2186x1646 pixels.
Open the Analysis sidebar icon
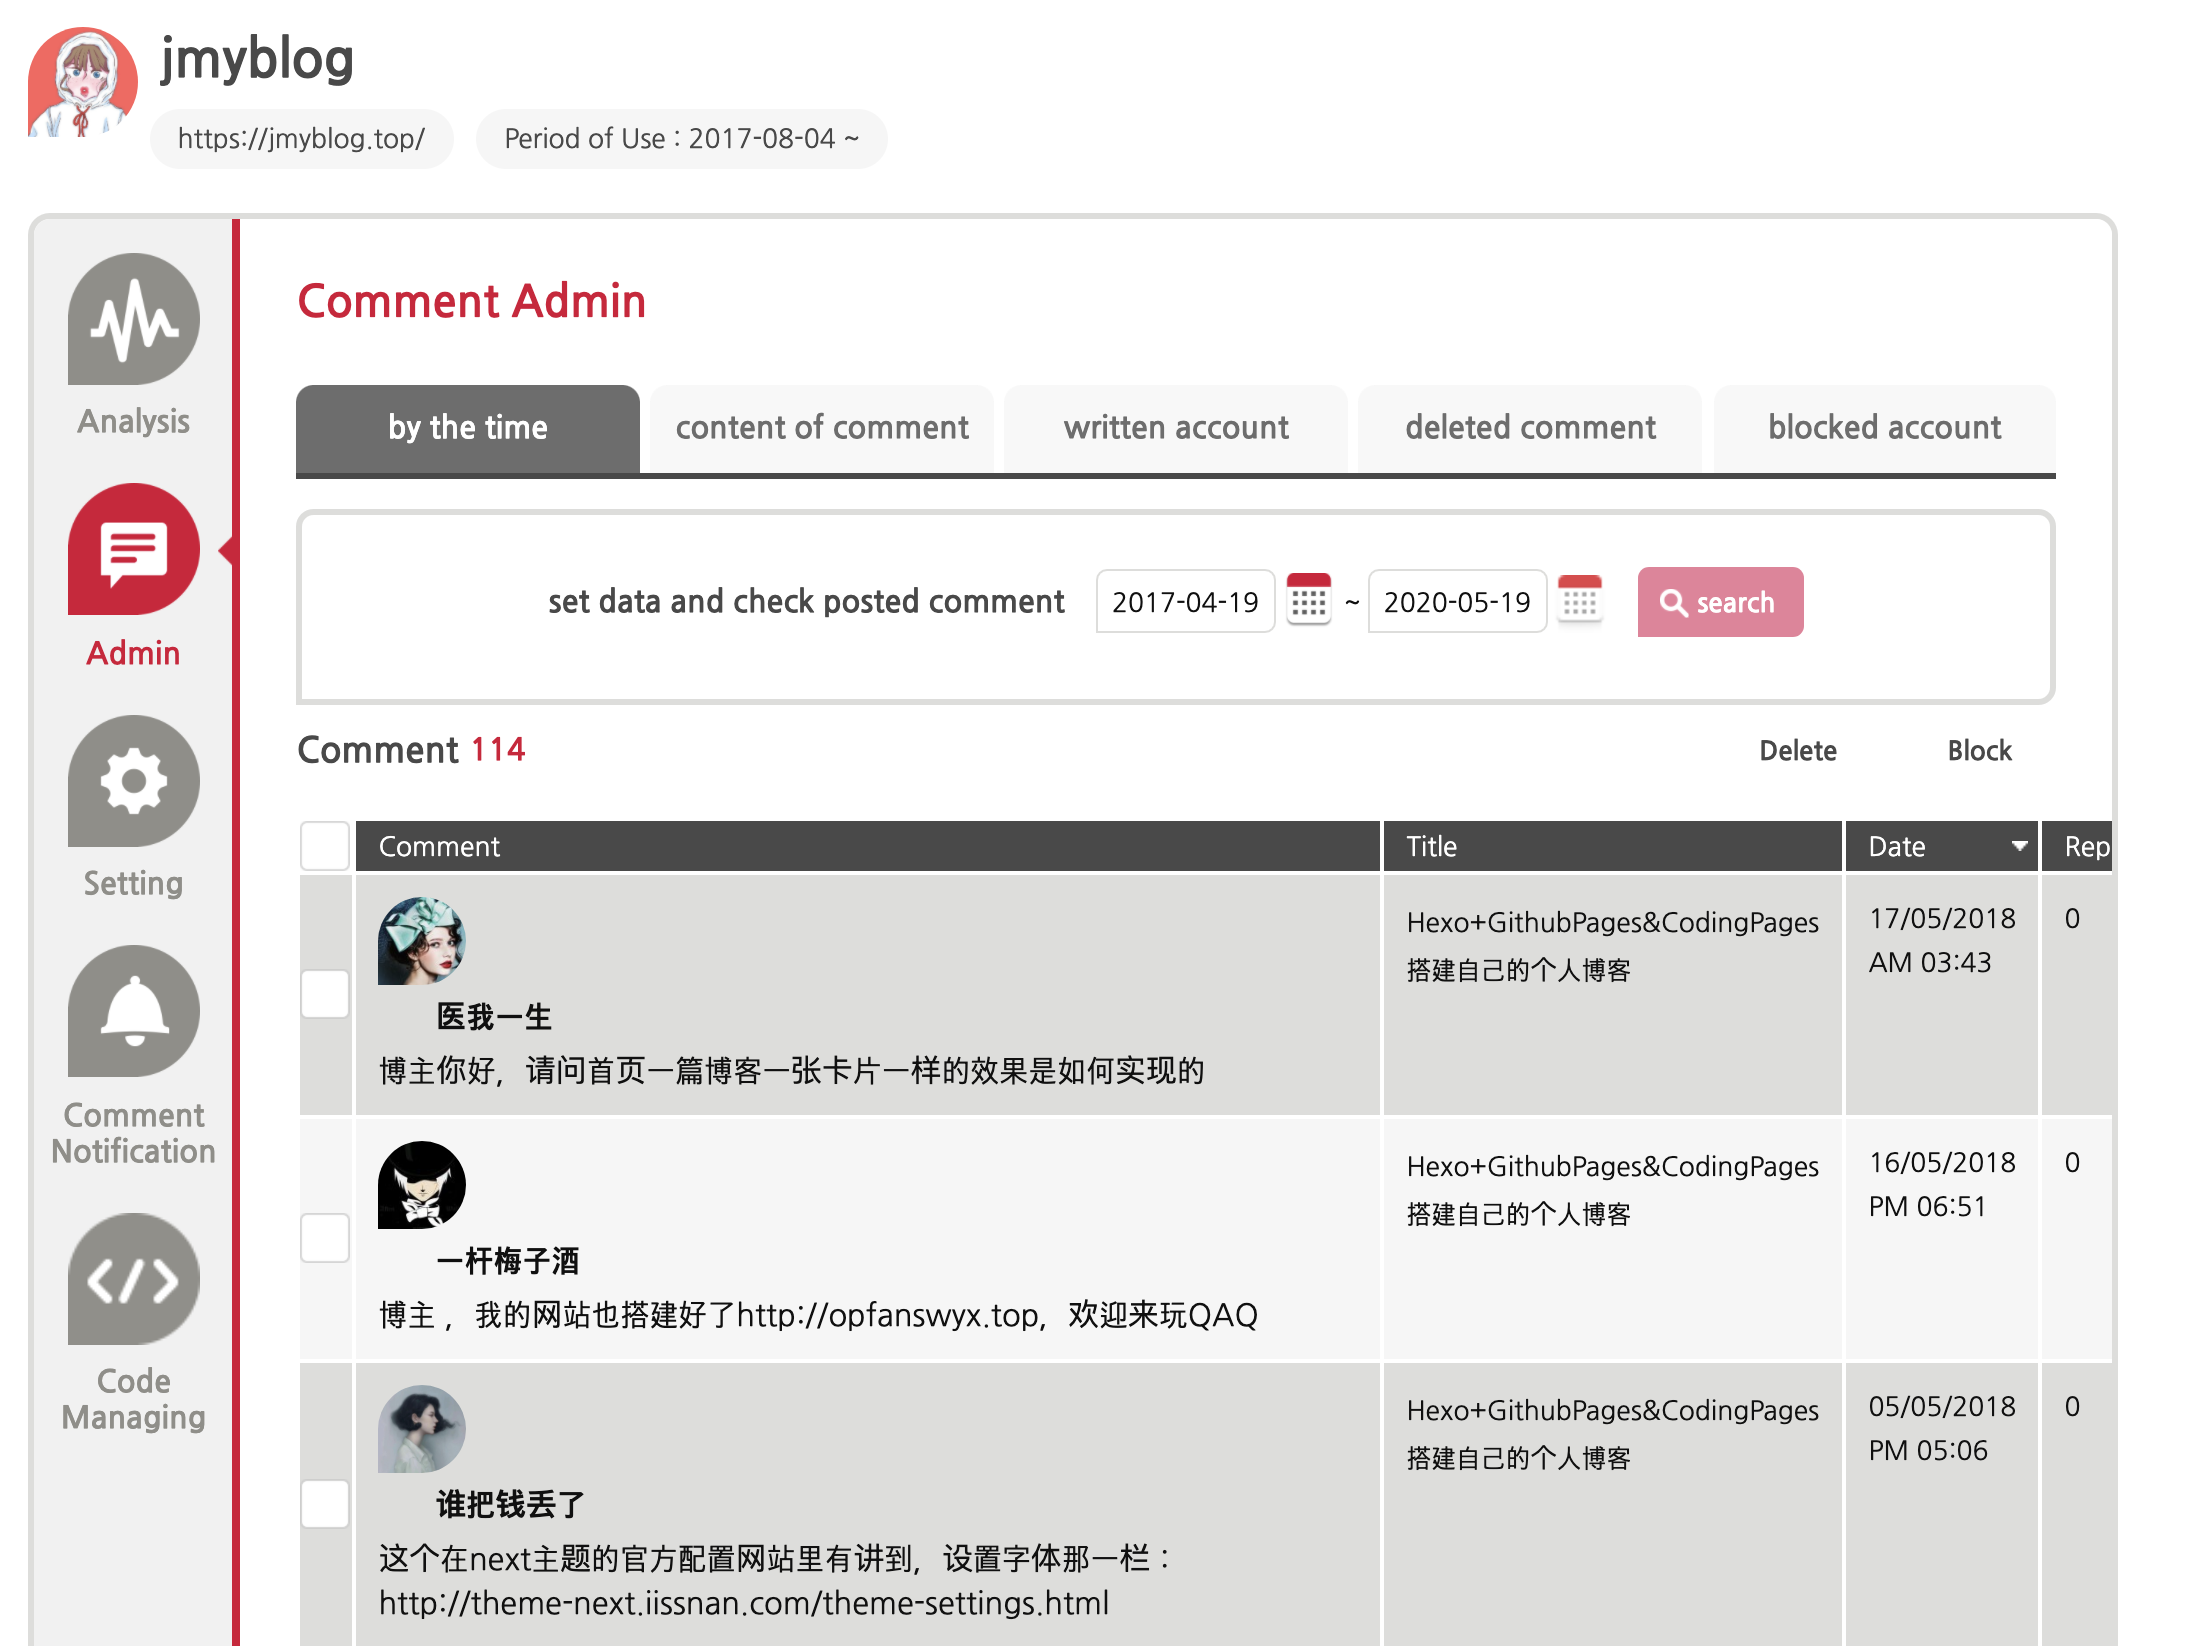133,320
